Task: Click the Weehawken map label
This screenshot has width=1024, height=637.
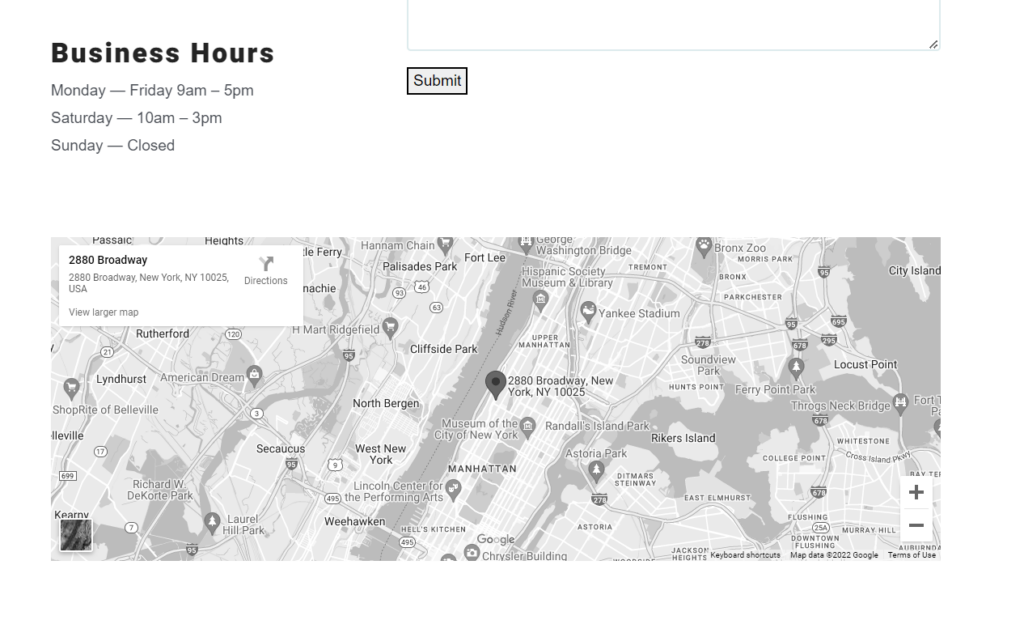Action: click(355, 521)
